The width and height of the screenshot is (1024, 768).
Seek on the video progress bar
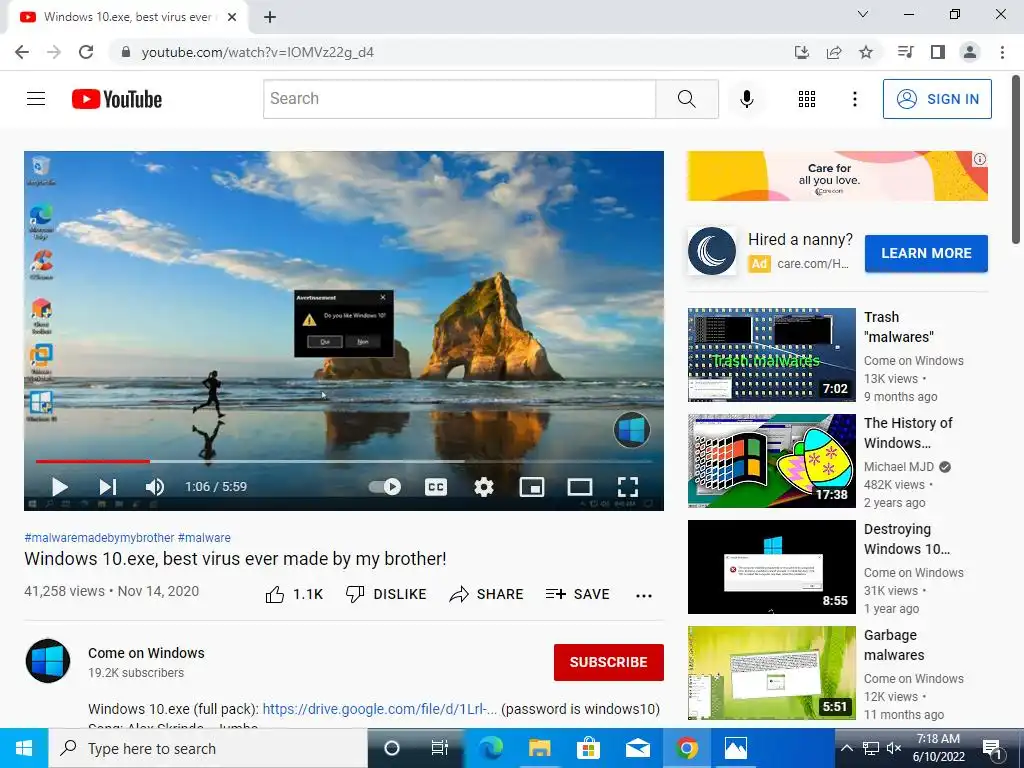click(x=344, y=461)
